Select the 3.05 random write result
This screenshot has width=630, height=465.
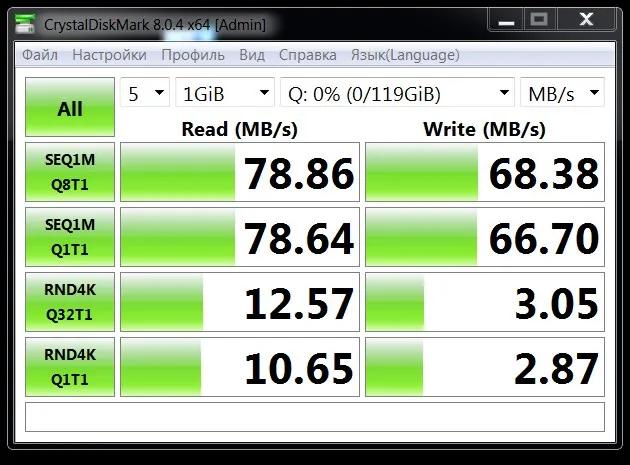click(x=485, y=302)
